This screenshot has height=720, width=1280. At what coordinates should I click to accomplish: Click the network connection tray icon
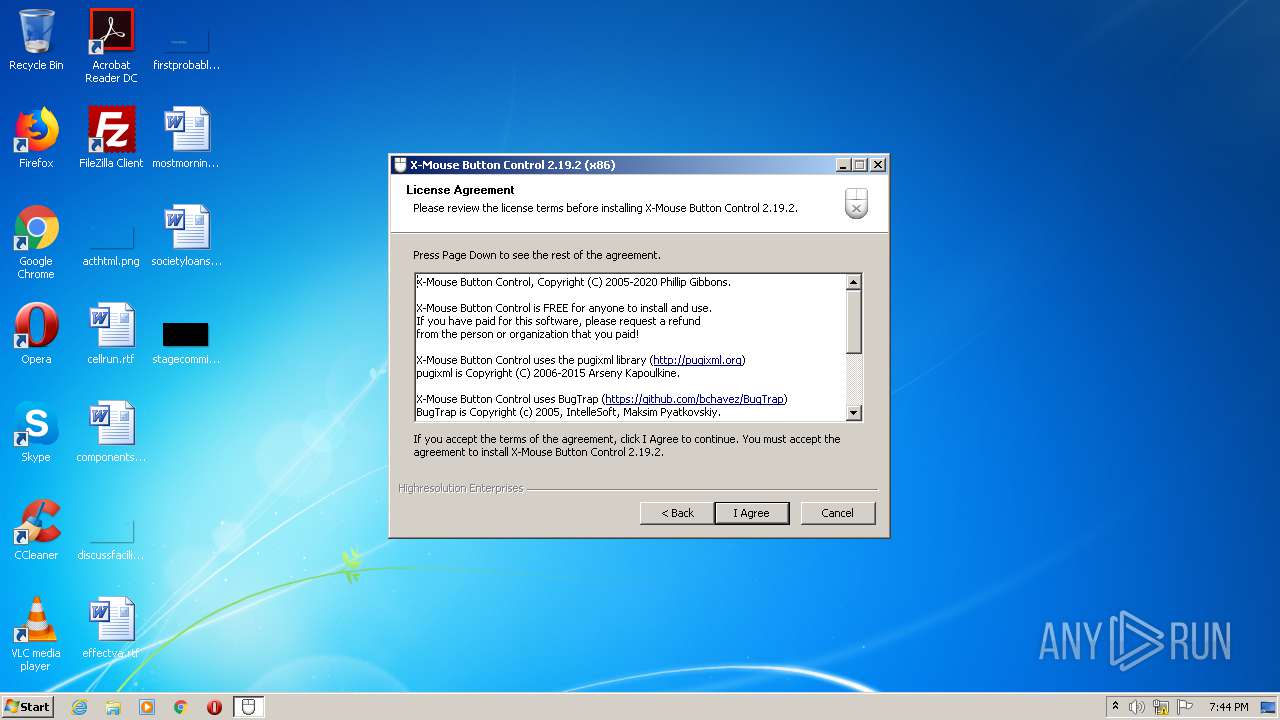[x=1160, y=707]
